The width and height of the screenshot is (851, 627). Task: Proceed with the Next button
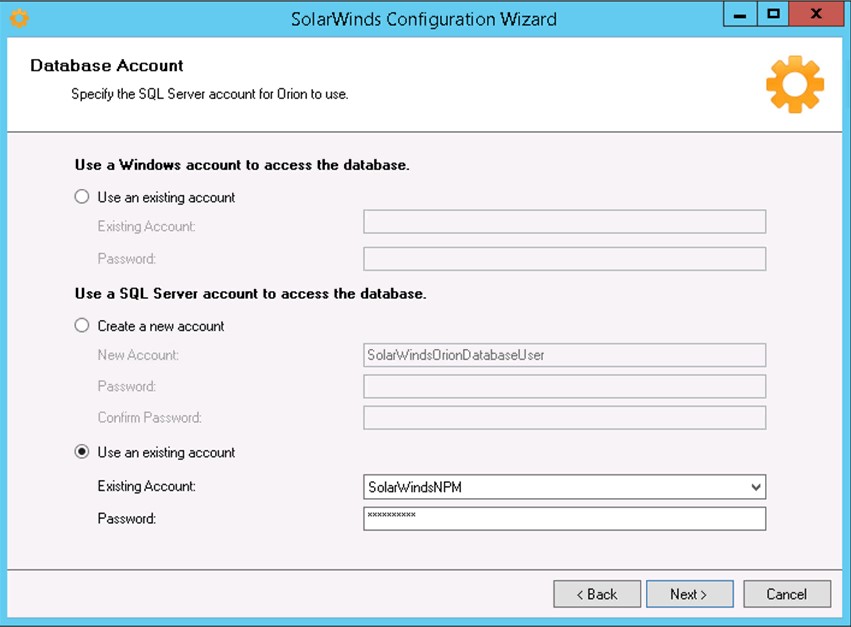point(689,594)
